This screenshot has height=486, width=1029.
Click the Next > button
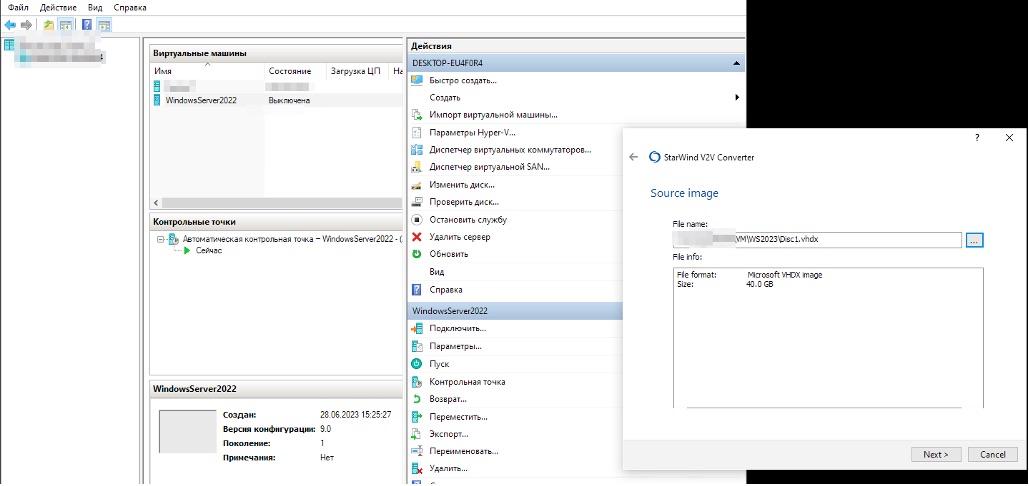[936, 454]
